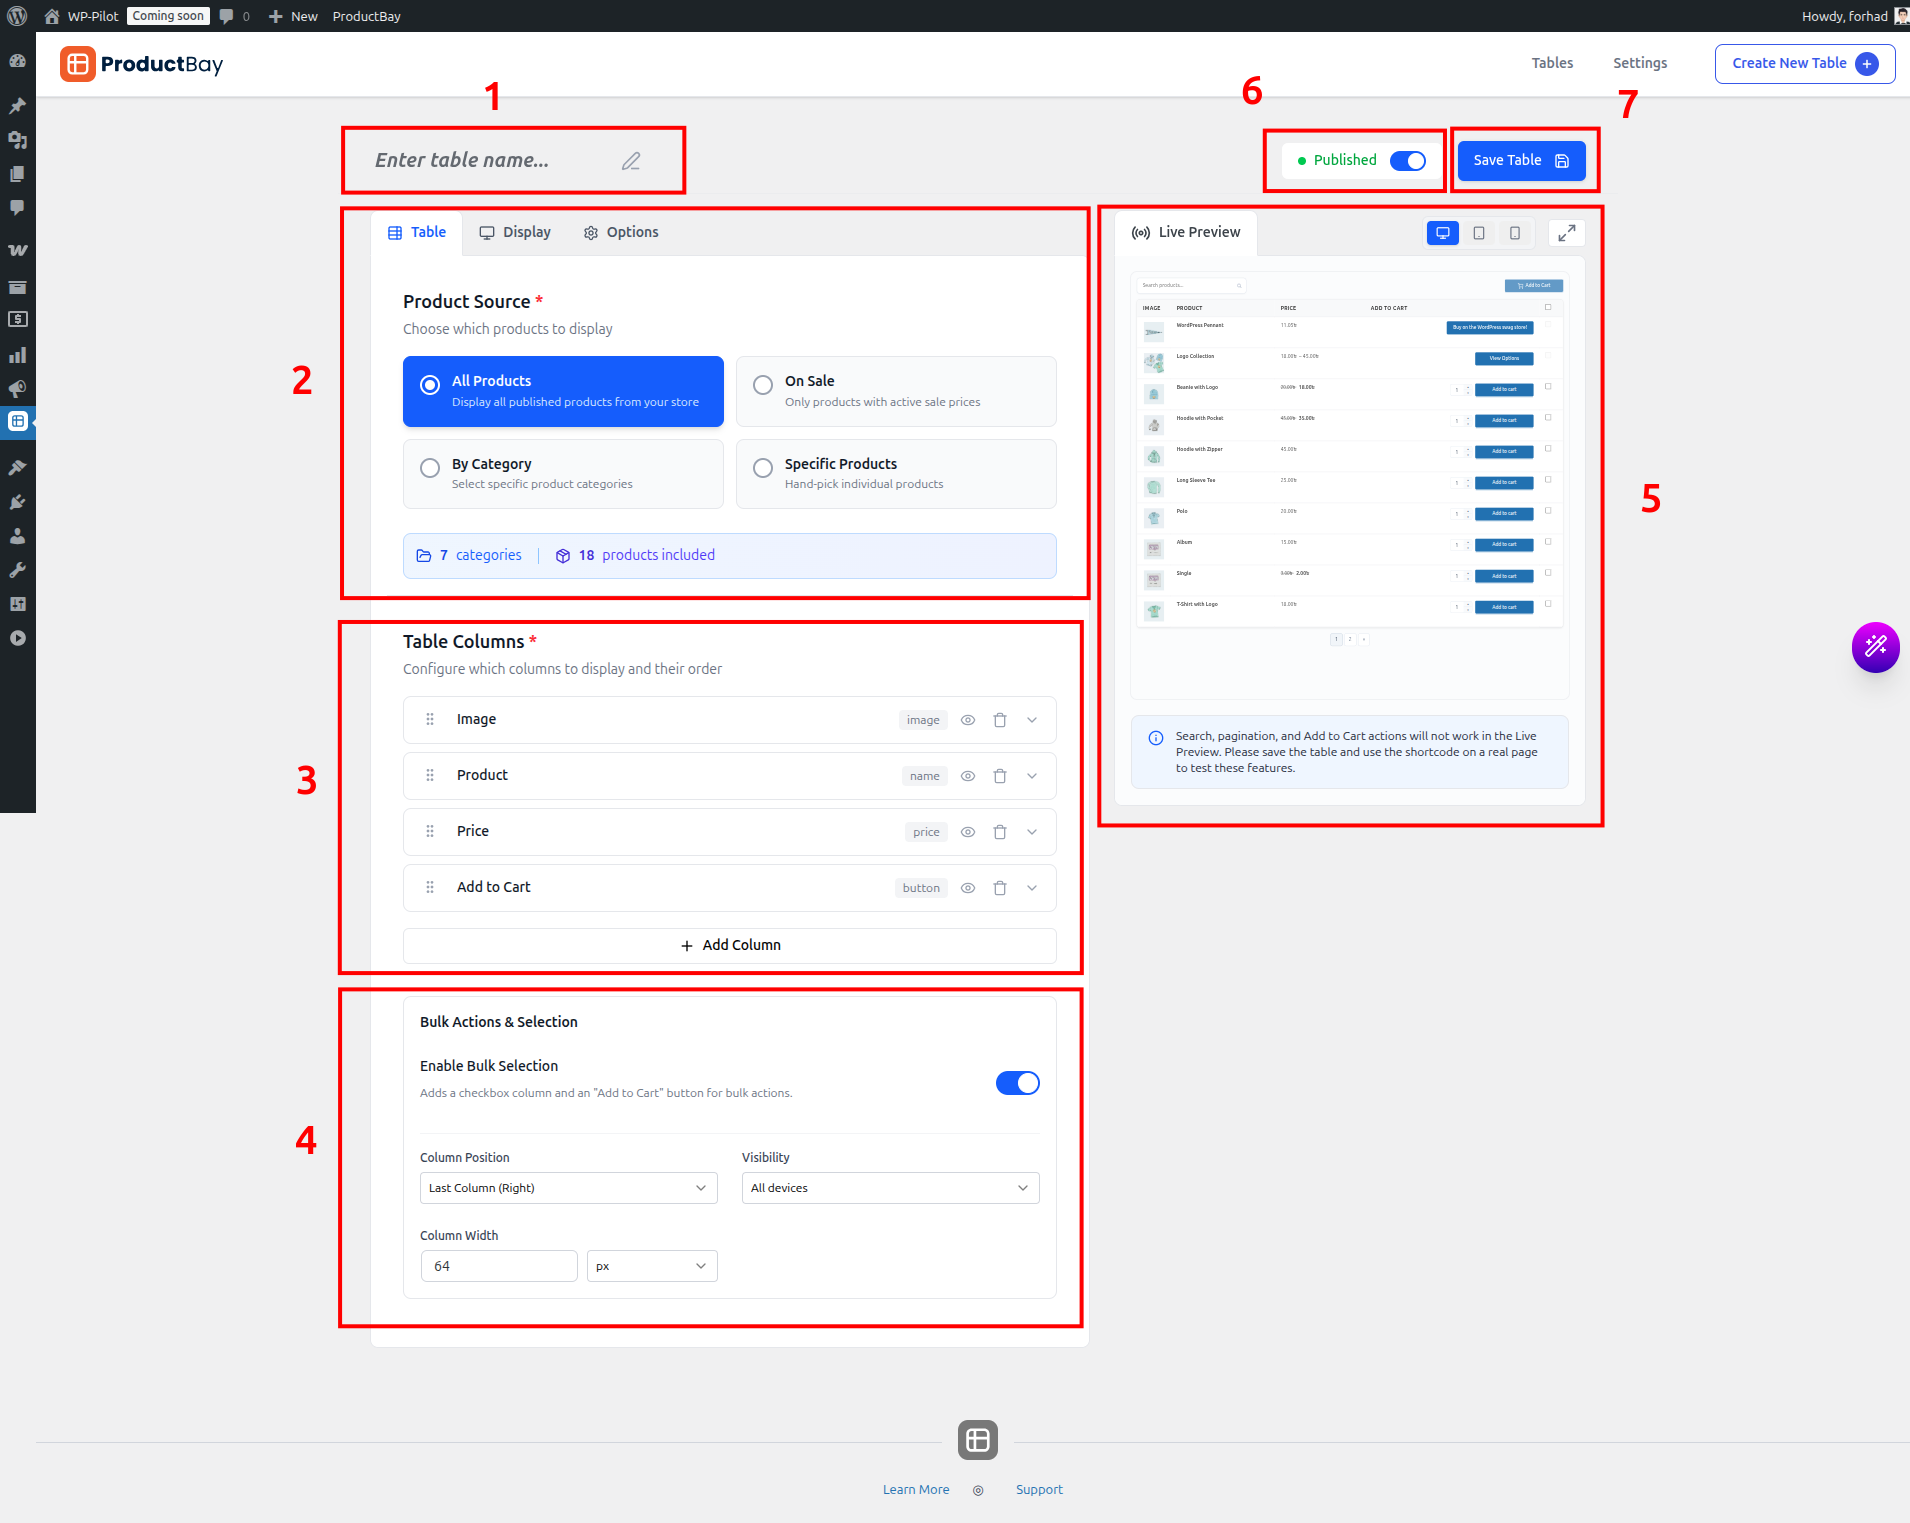
Task: Expand the live preview to fullscreen
Action: pos(1566,232)
